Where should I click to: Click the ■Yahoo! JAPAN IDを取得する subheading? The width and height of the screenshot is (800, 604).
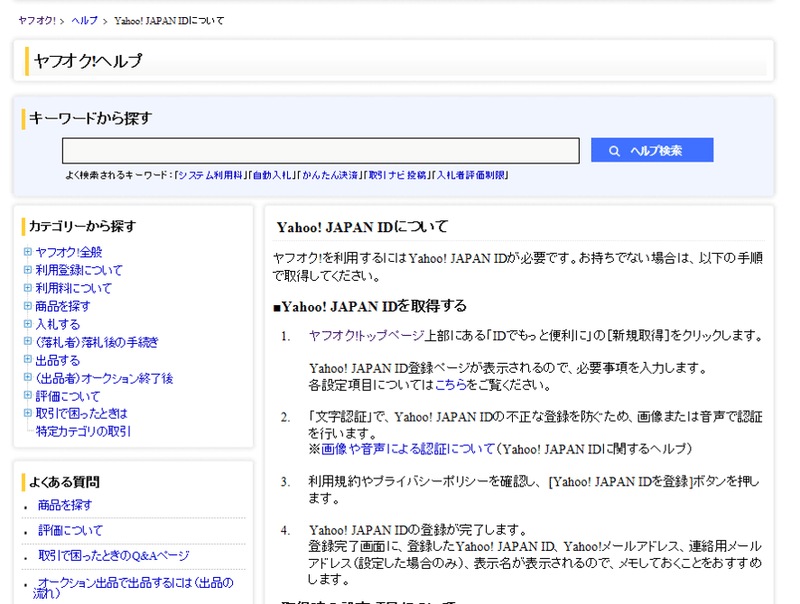tap(370, 306)
